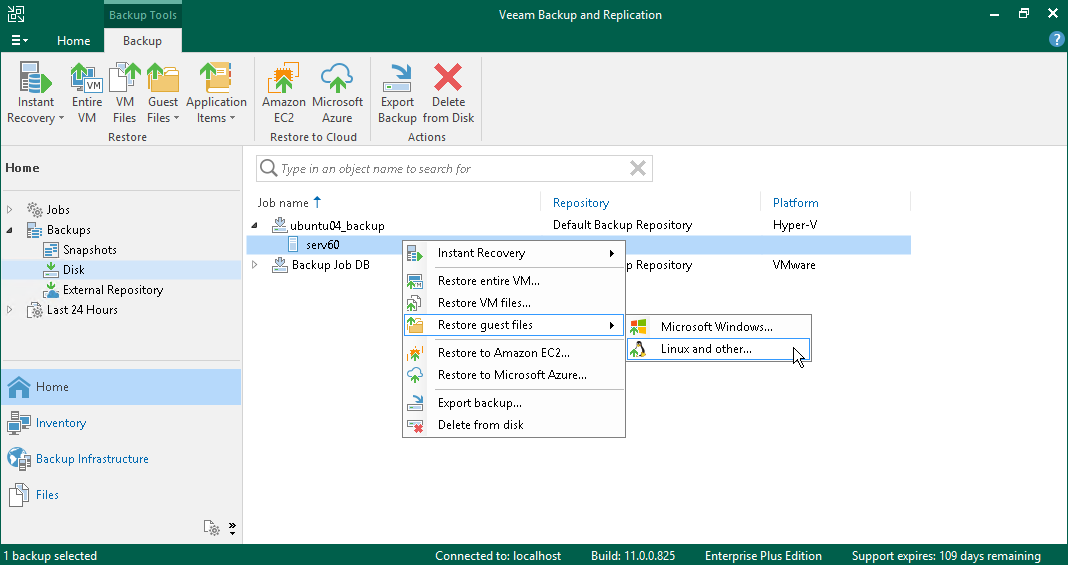Image resolution: width=1068 pixels, height=565 pixels.
Task: Select External Repository in the tree
Action: (112, 290)
